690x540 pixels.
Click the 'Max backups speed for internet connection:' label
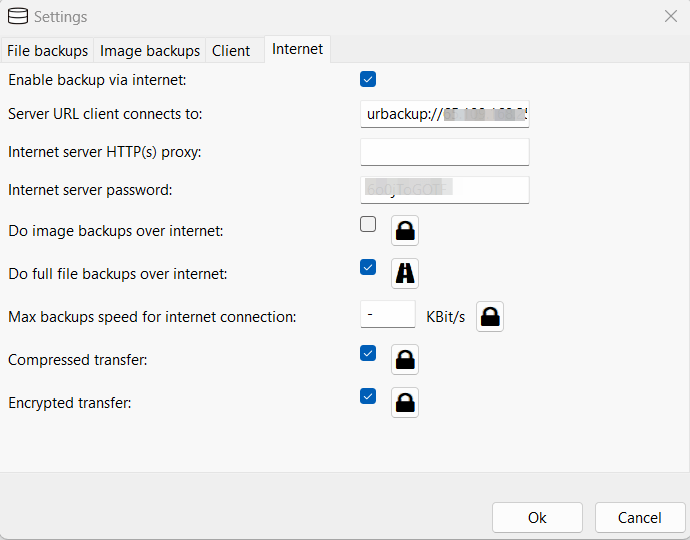(152, 317)
